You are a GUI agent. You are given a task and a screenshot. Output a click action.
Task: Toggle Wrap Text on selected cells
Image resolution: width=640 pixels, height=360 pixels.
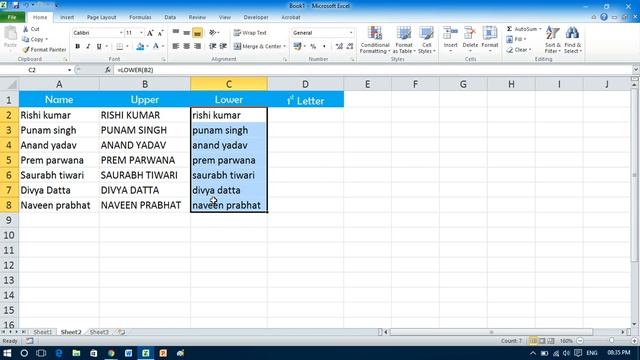250,33
